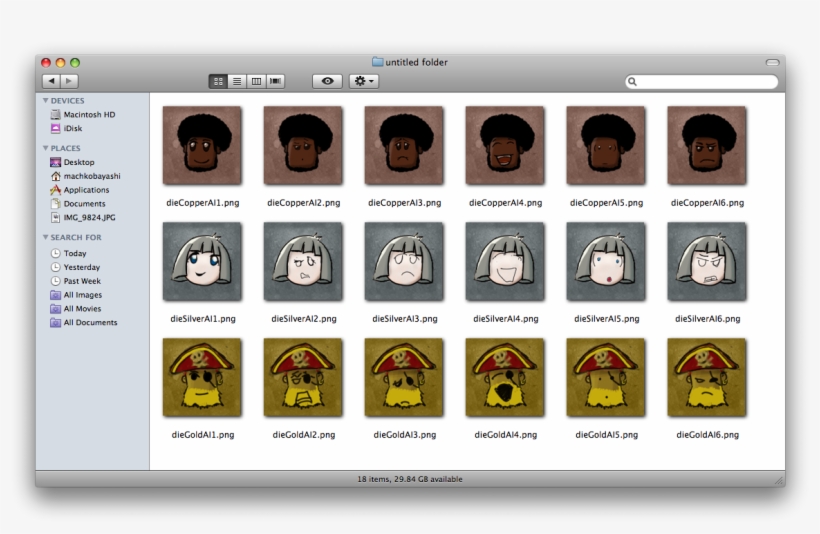This screenshot has width=820, height=534.
Task: Select dieCopperAI6.png angry face thumbnail
Action: tap(707, 145)
